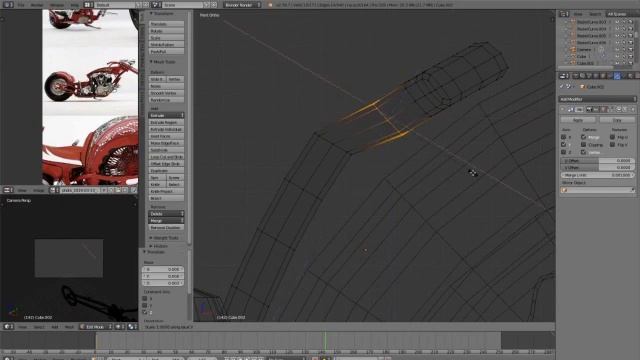This screenshot has height=360, width=640.
Task: Toggle Mirror modifier X axis checkbox
Action: point(563,137)
